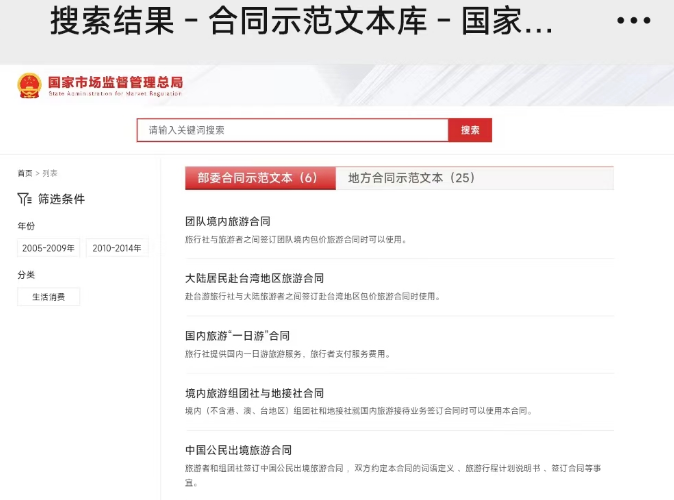Open the 大陆居民赴台湾地区旅游合同 entry
674x500 pixels.
[255, 278]
